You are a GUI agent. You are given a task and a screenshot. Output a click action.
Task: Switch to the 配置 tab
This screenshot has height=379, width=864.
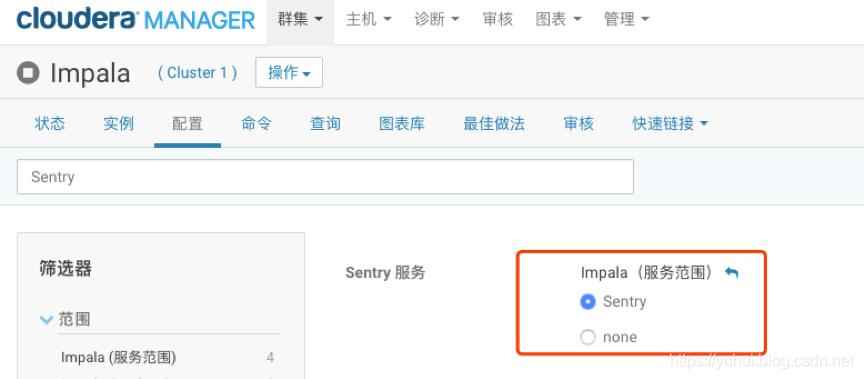[187, 123]
